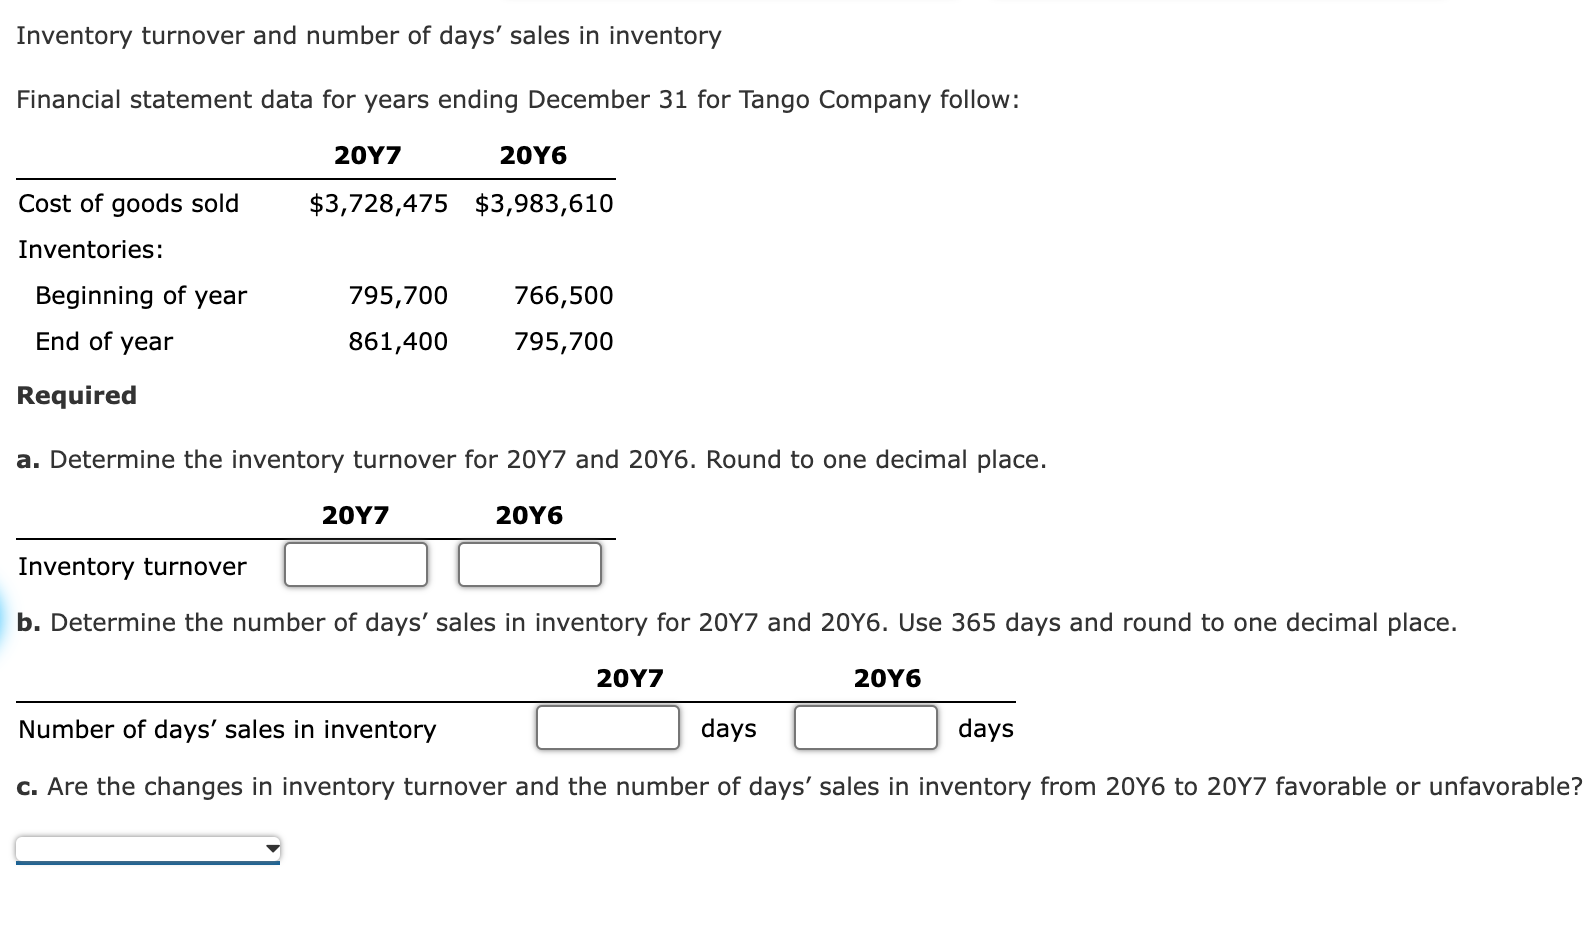
Task: Click the Number of days' sales in inventory label
Action: click(x=227, y=730)
